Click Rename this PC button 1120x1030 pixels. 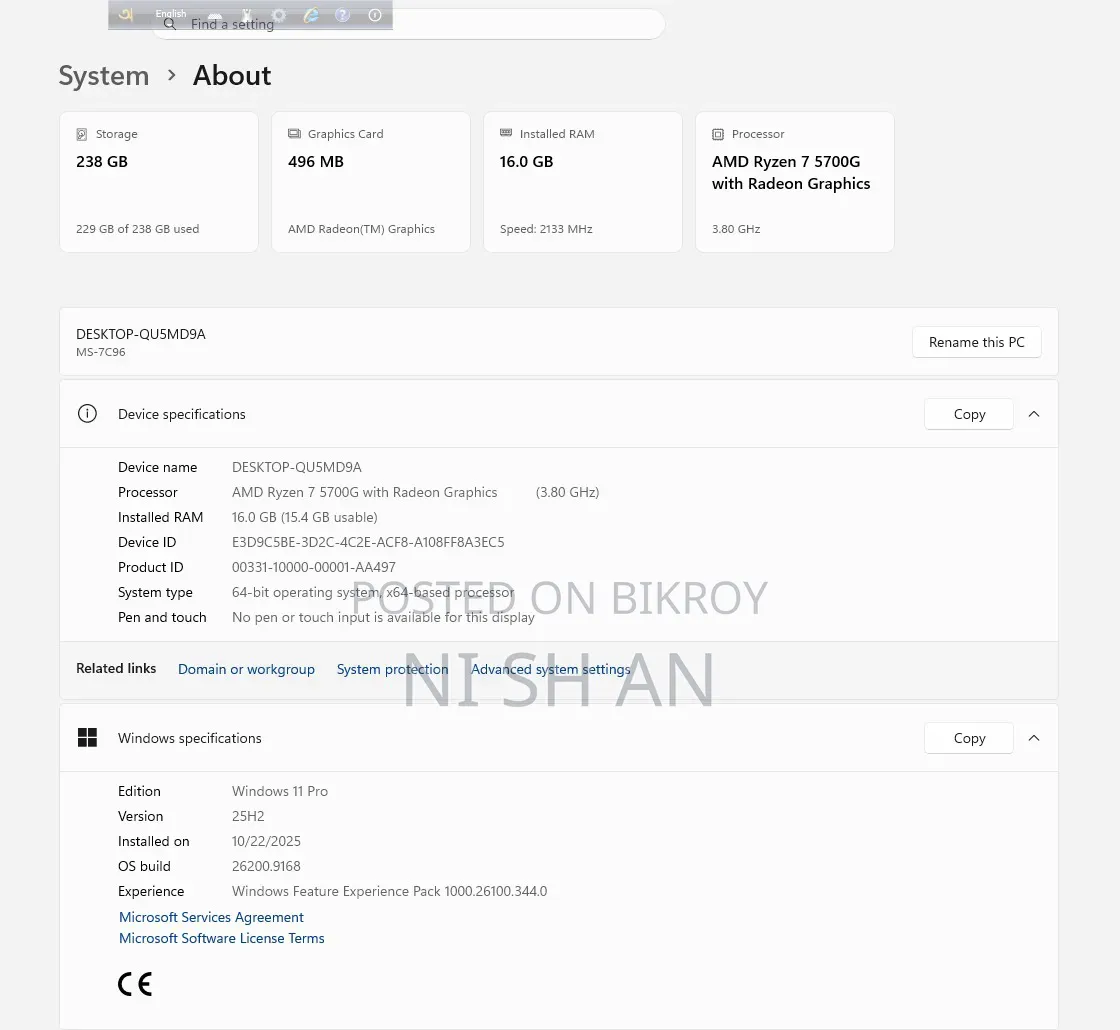click(x=976, y=342)
